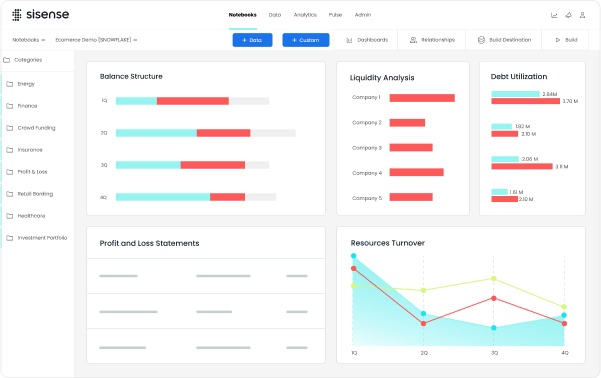Open the user profile icon

click(582, 15)
